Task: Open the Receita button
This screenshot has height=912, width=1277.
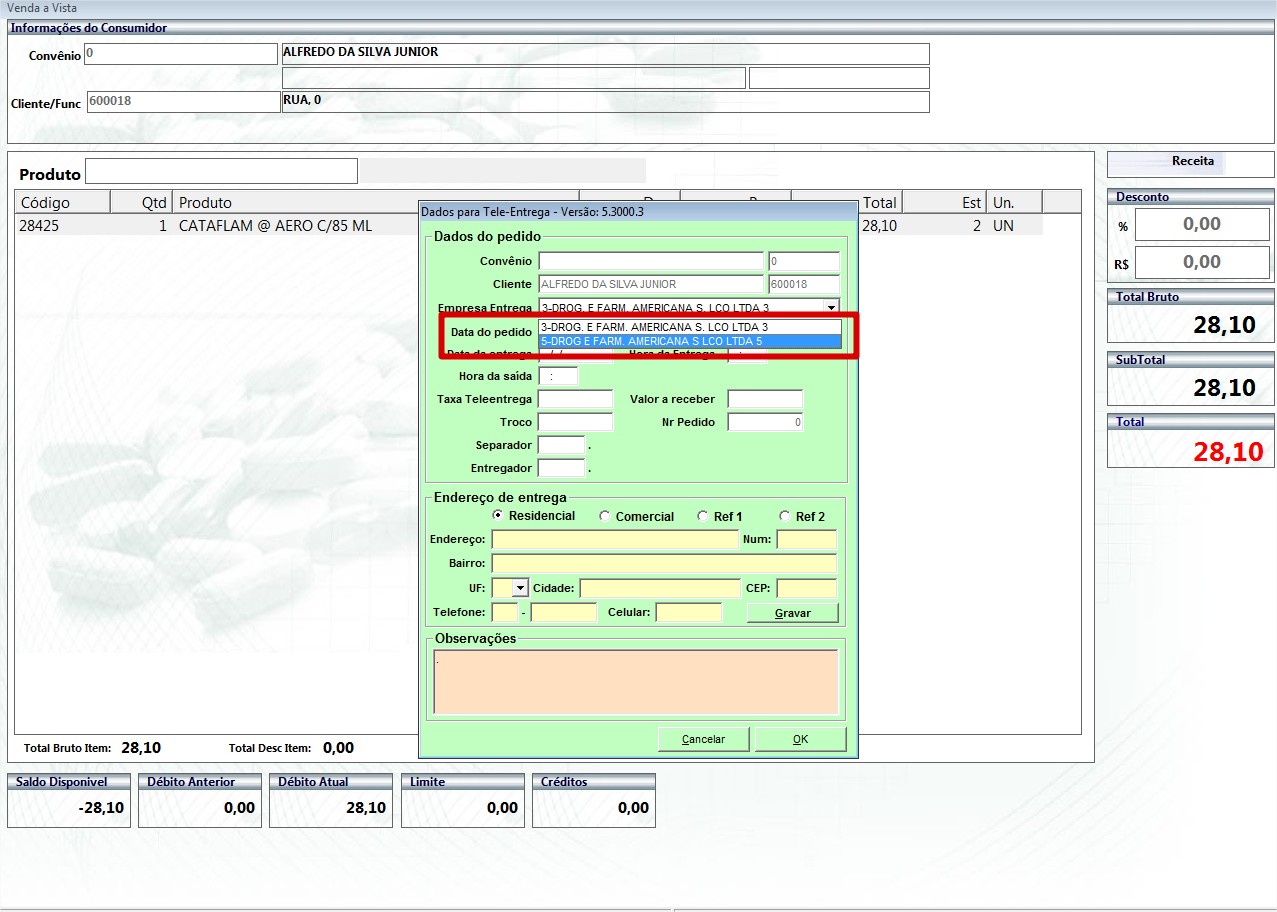Action: tap(1191, 162)
